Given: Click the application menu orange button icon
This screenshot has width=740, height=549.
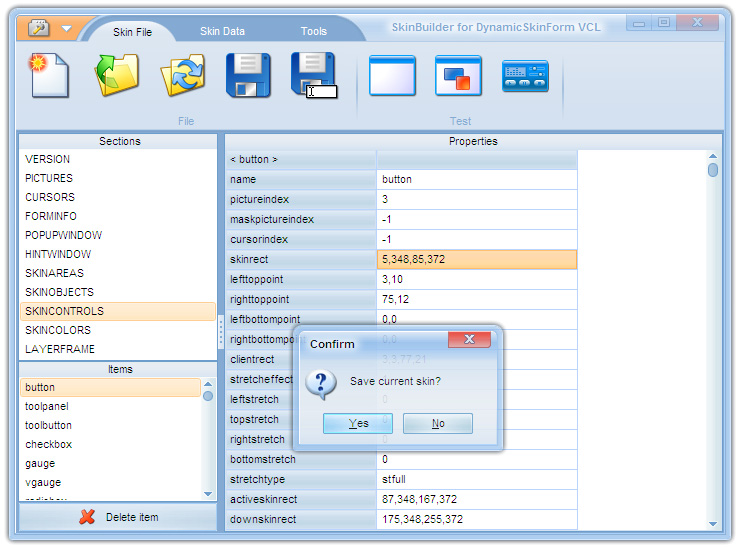Looking at the screenshot, I should (39, 28).
